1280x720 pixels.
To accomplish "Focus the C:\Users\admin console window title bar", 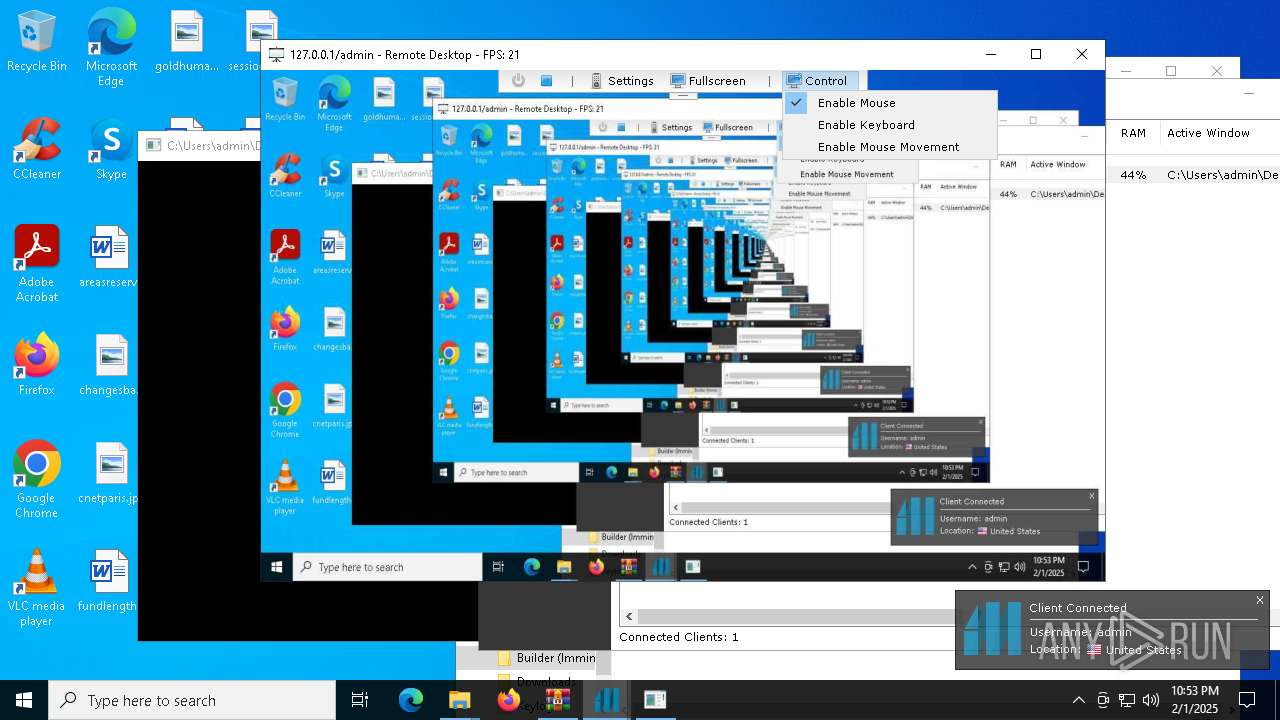I will click(200, 145).
